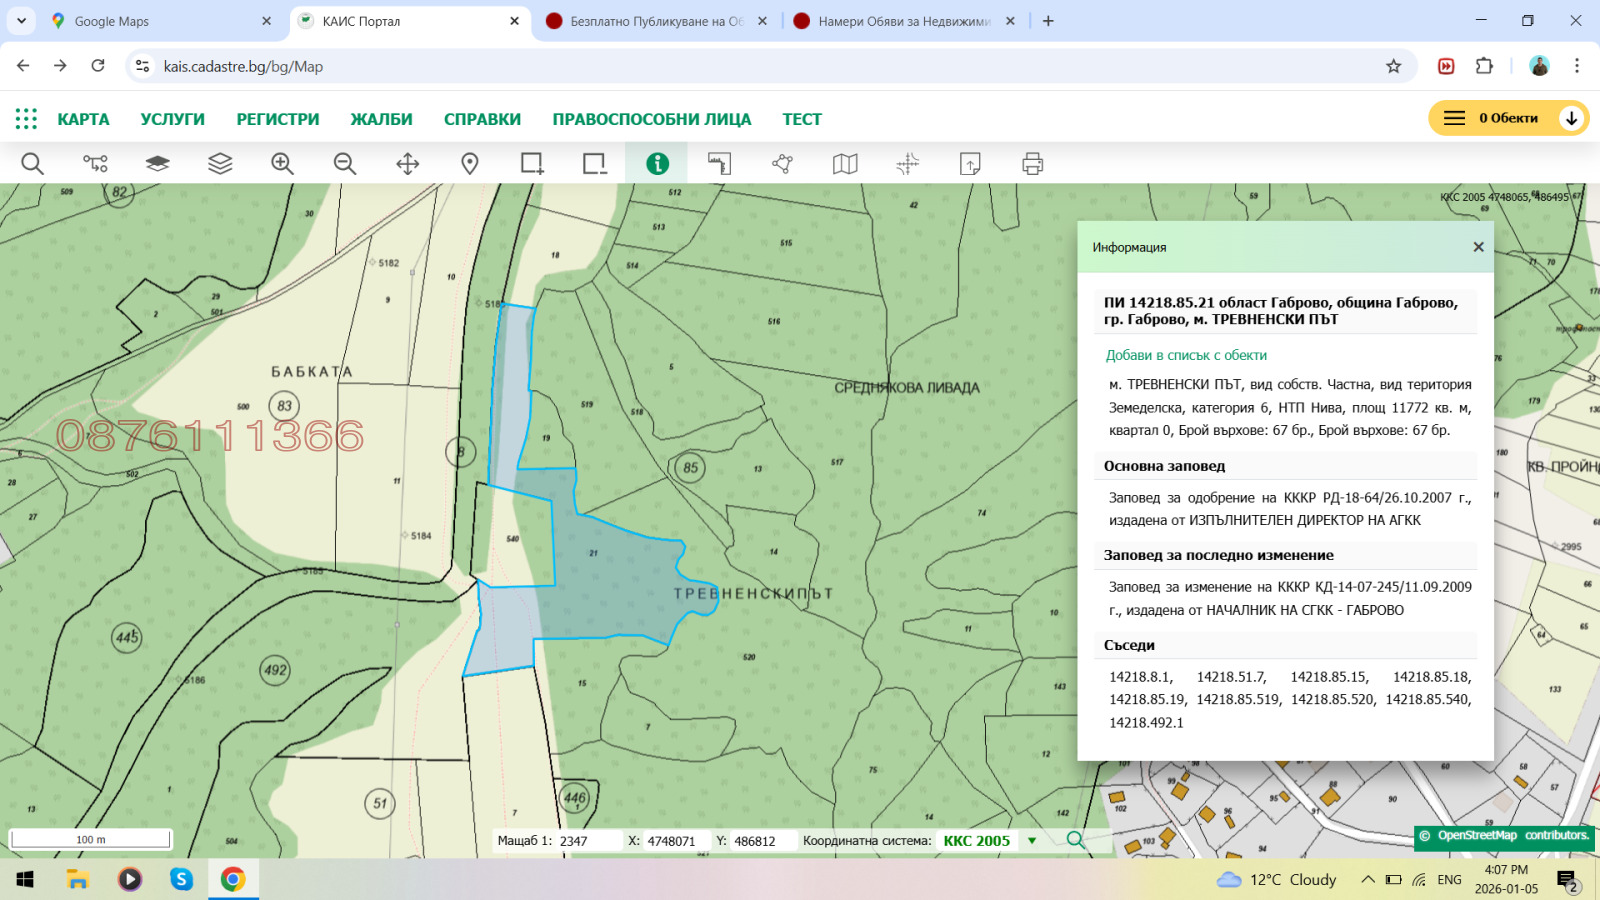Select the zoom in tool

[283, 163]
